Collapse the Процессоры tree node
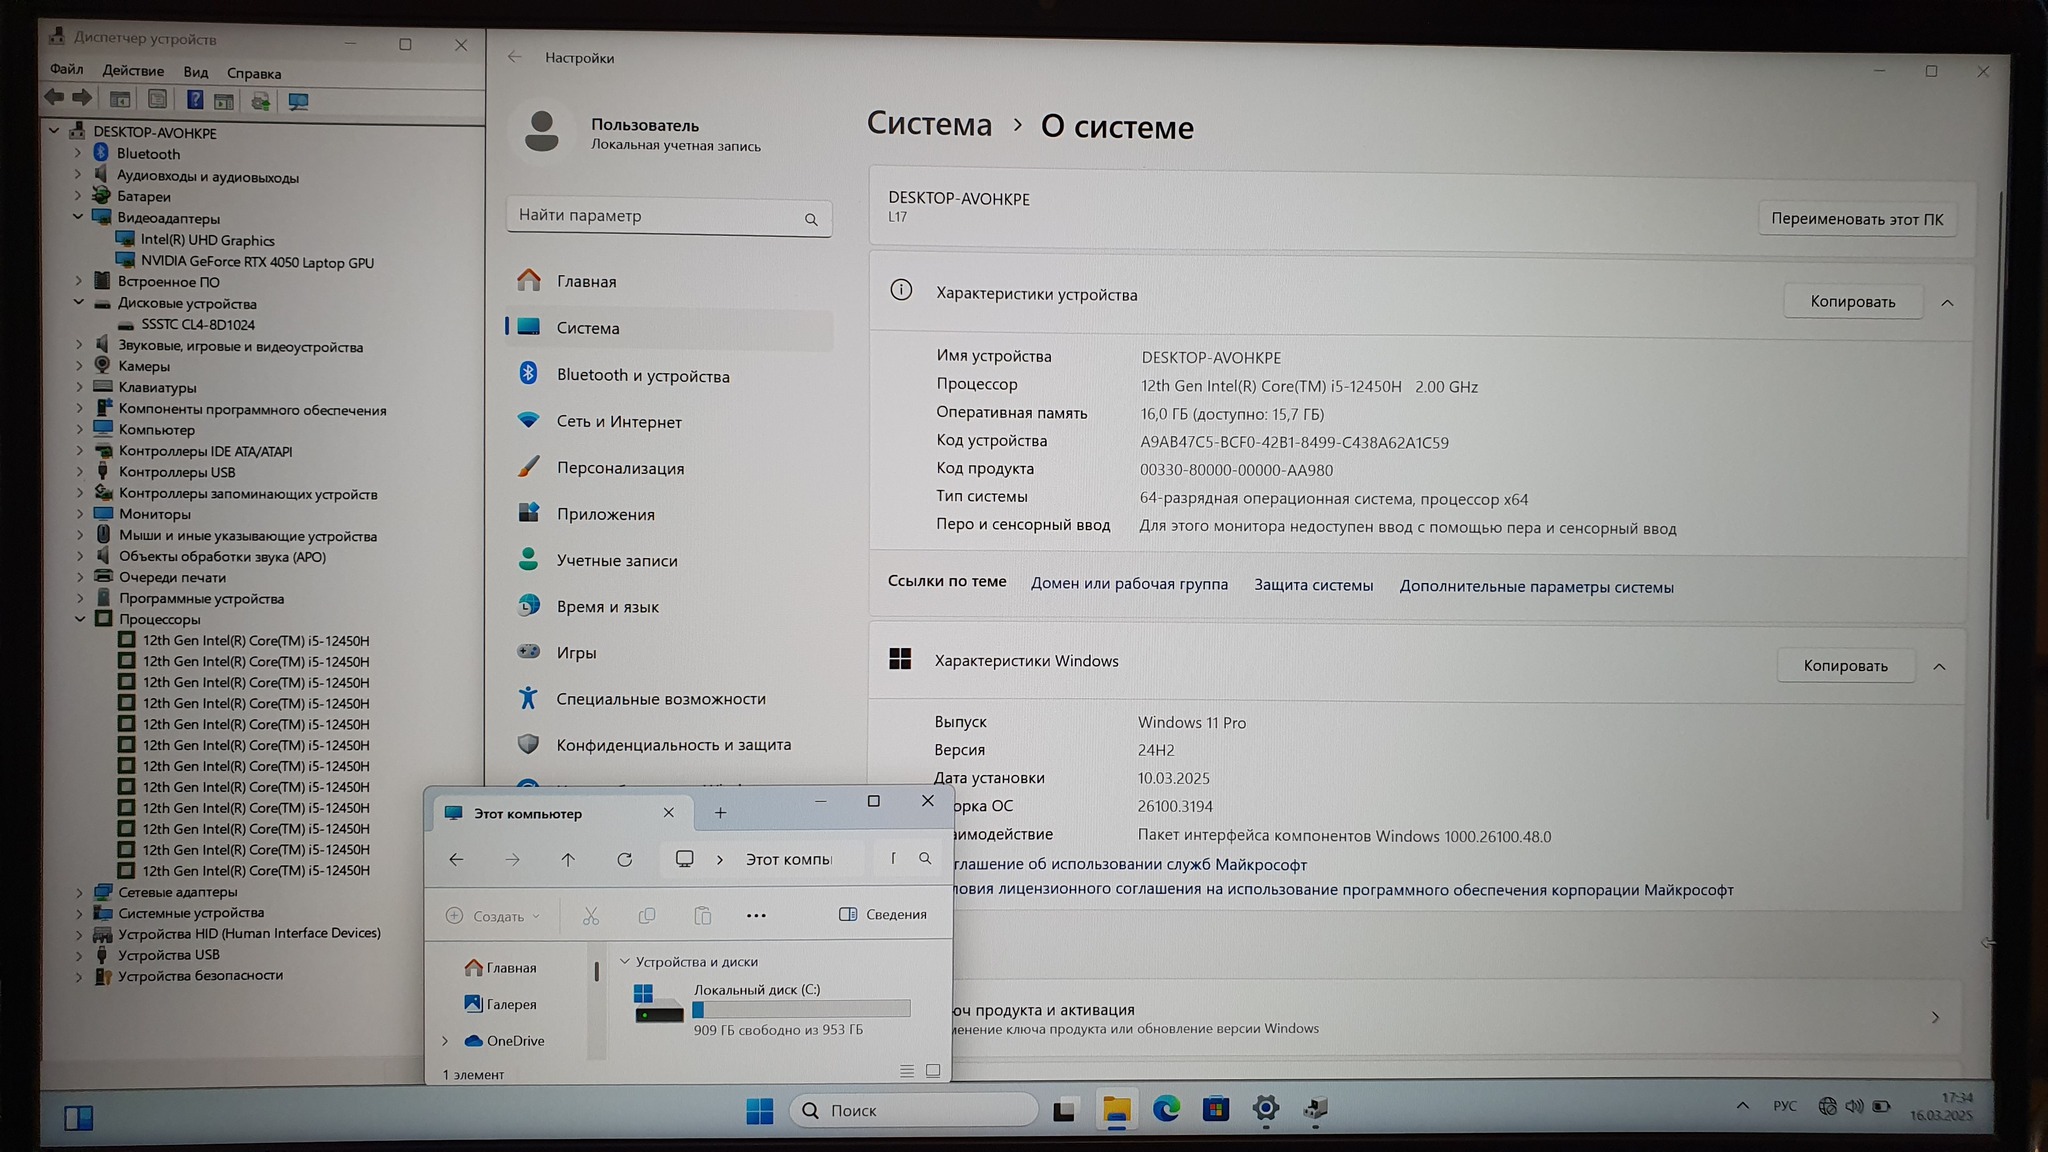This screenshot has height=1152, width=2048. pos(80,619)
